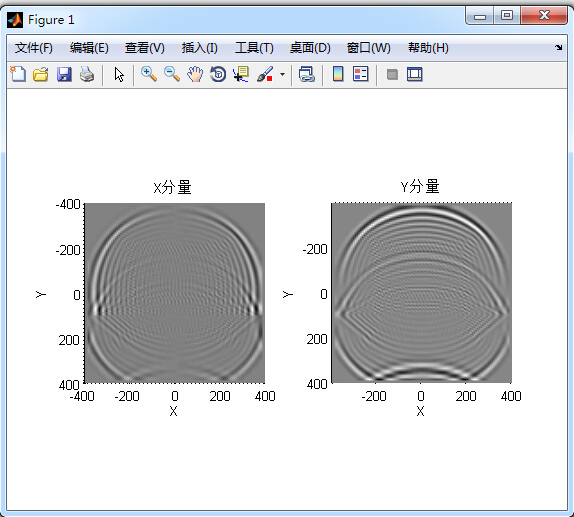Activate the Zoom In magnifier tool

(149, 74)
